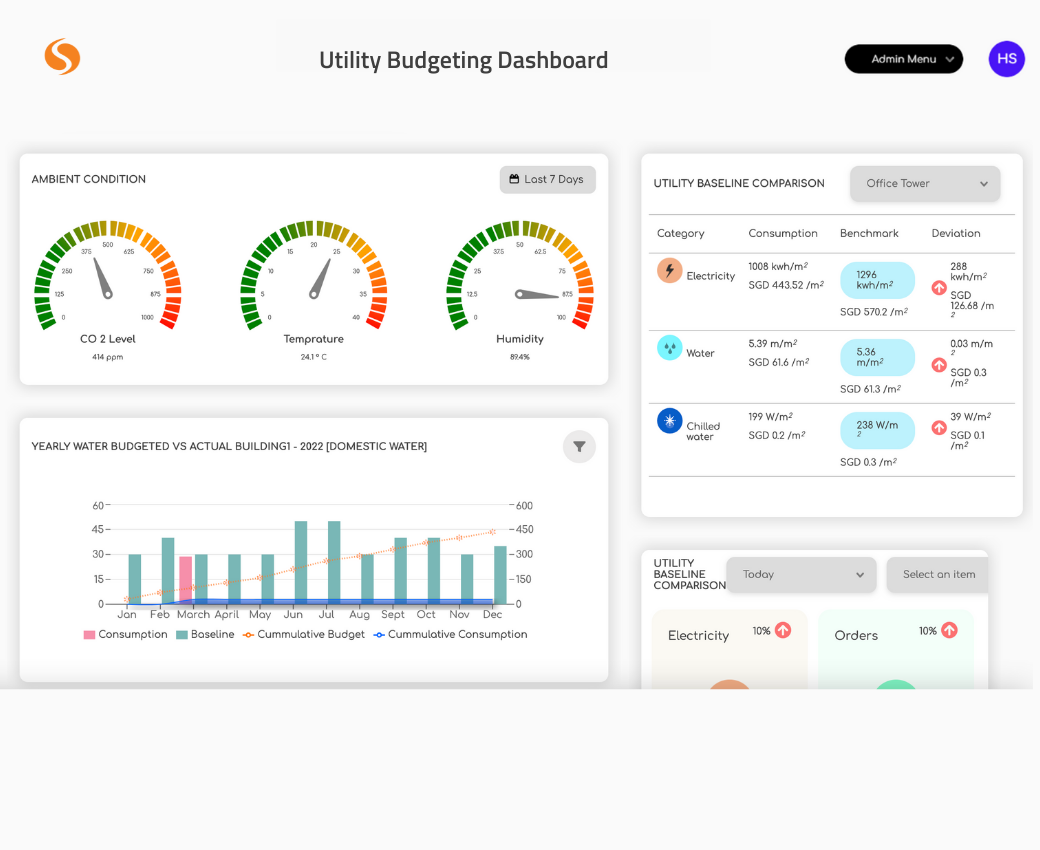Click the red deviation arrow beside Electricity
Screen dimensions: 1040x850
[937, 290]
